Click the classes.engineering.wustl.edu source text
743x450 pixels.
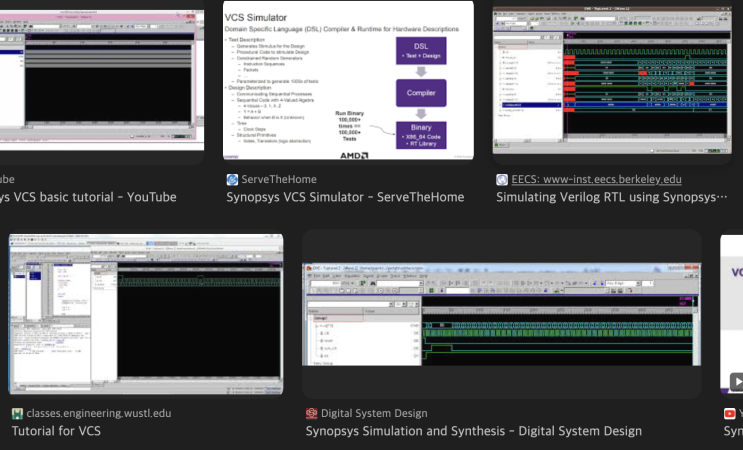(x=99, y=414)
